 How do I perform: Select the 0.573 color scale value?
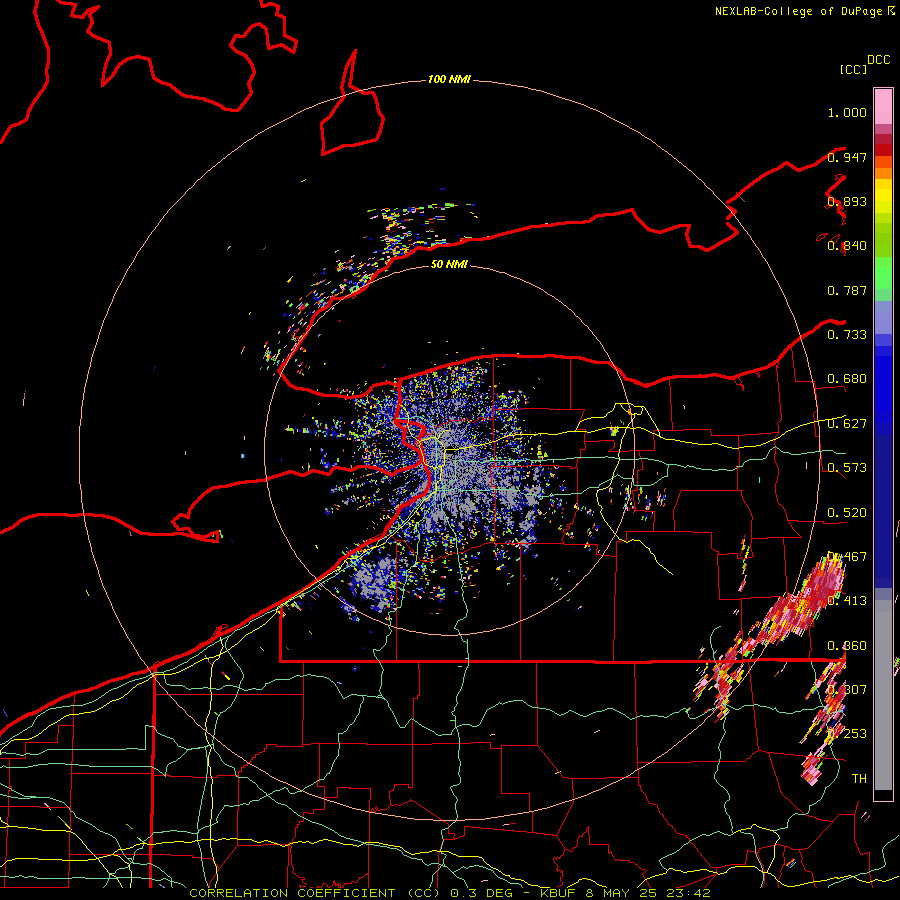tap(847, 468)
